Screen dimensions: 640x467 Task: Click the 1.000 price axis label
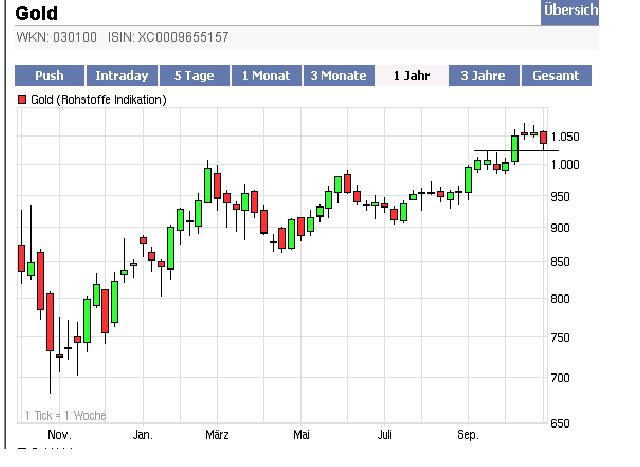pos(565,165)
